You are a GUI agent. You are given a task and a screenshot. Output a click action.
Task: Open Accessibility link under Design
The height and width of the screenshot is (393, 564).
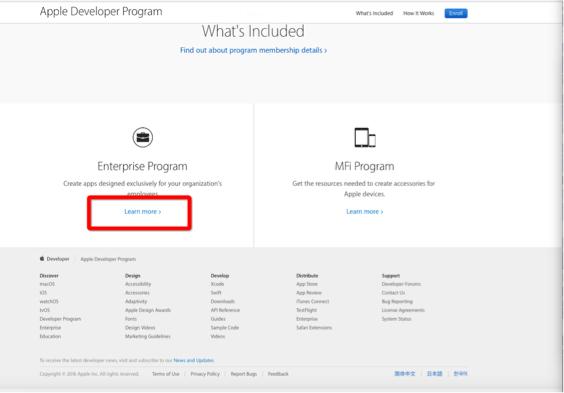[138, 284]
